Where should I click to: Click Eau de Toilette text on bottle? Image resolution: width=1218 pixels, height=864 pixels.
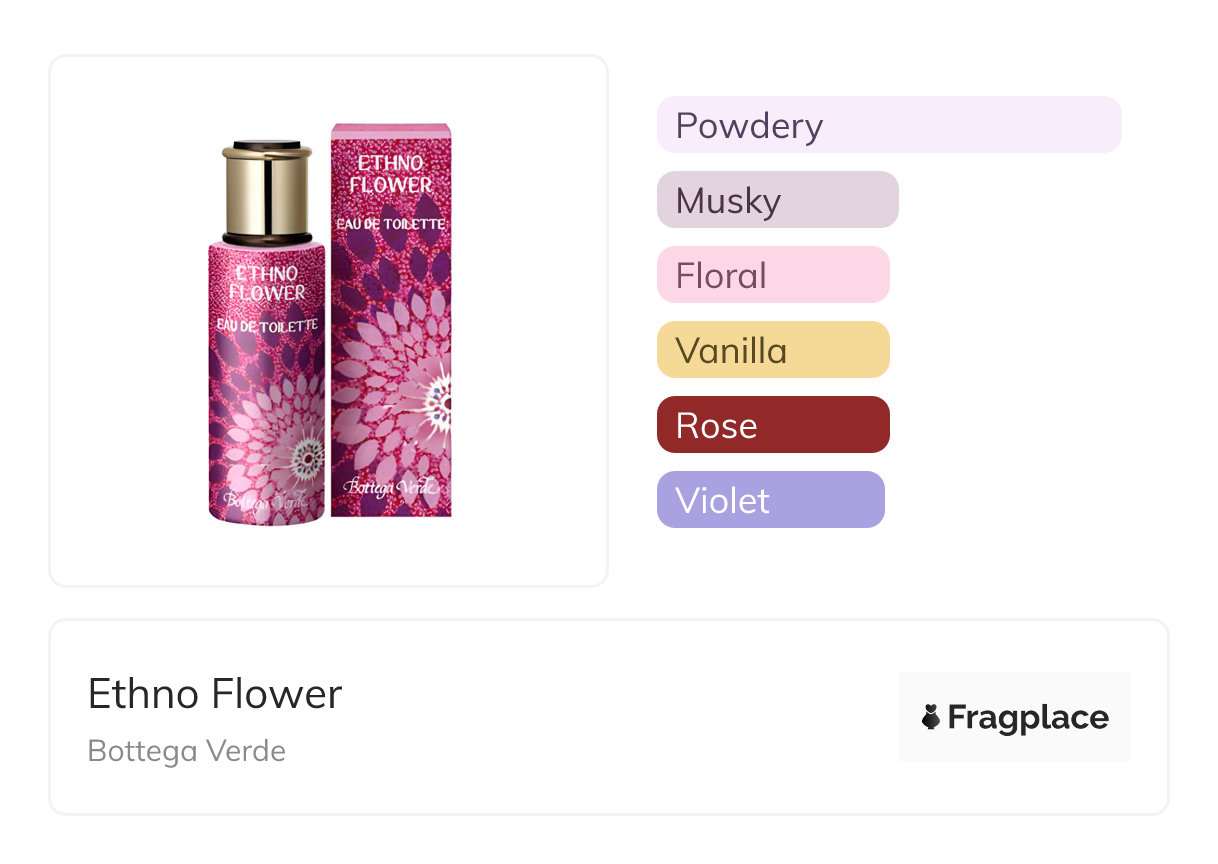click(267, 325)
